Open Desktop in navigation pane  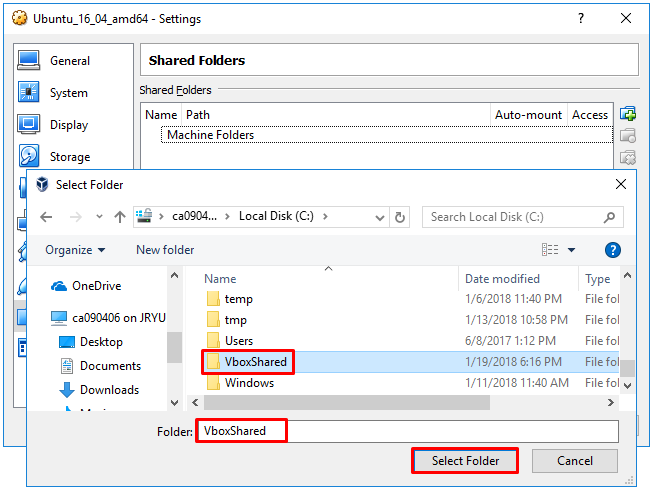coord(91,342)
